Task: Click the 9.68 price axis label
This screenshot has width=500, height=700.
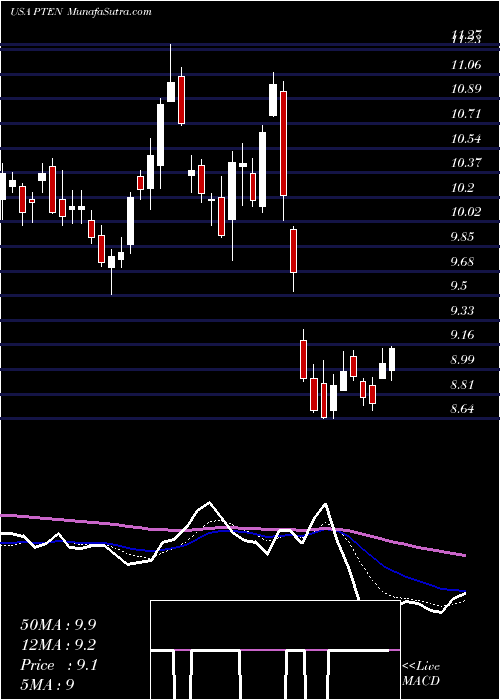Action: coord(462,261)
